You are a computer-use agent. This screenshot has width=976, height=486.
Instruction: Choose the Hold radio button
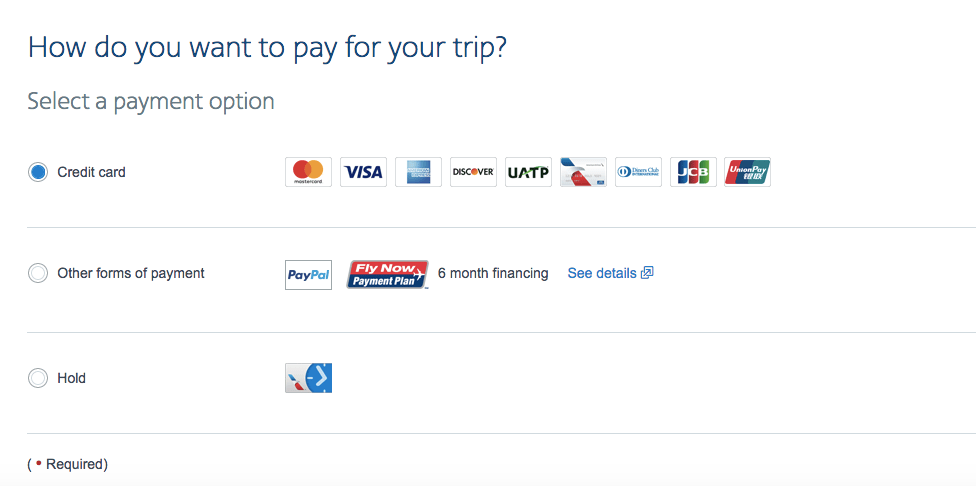(38, 378)
